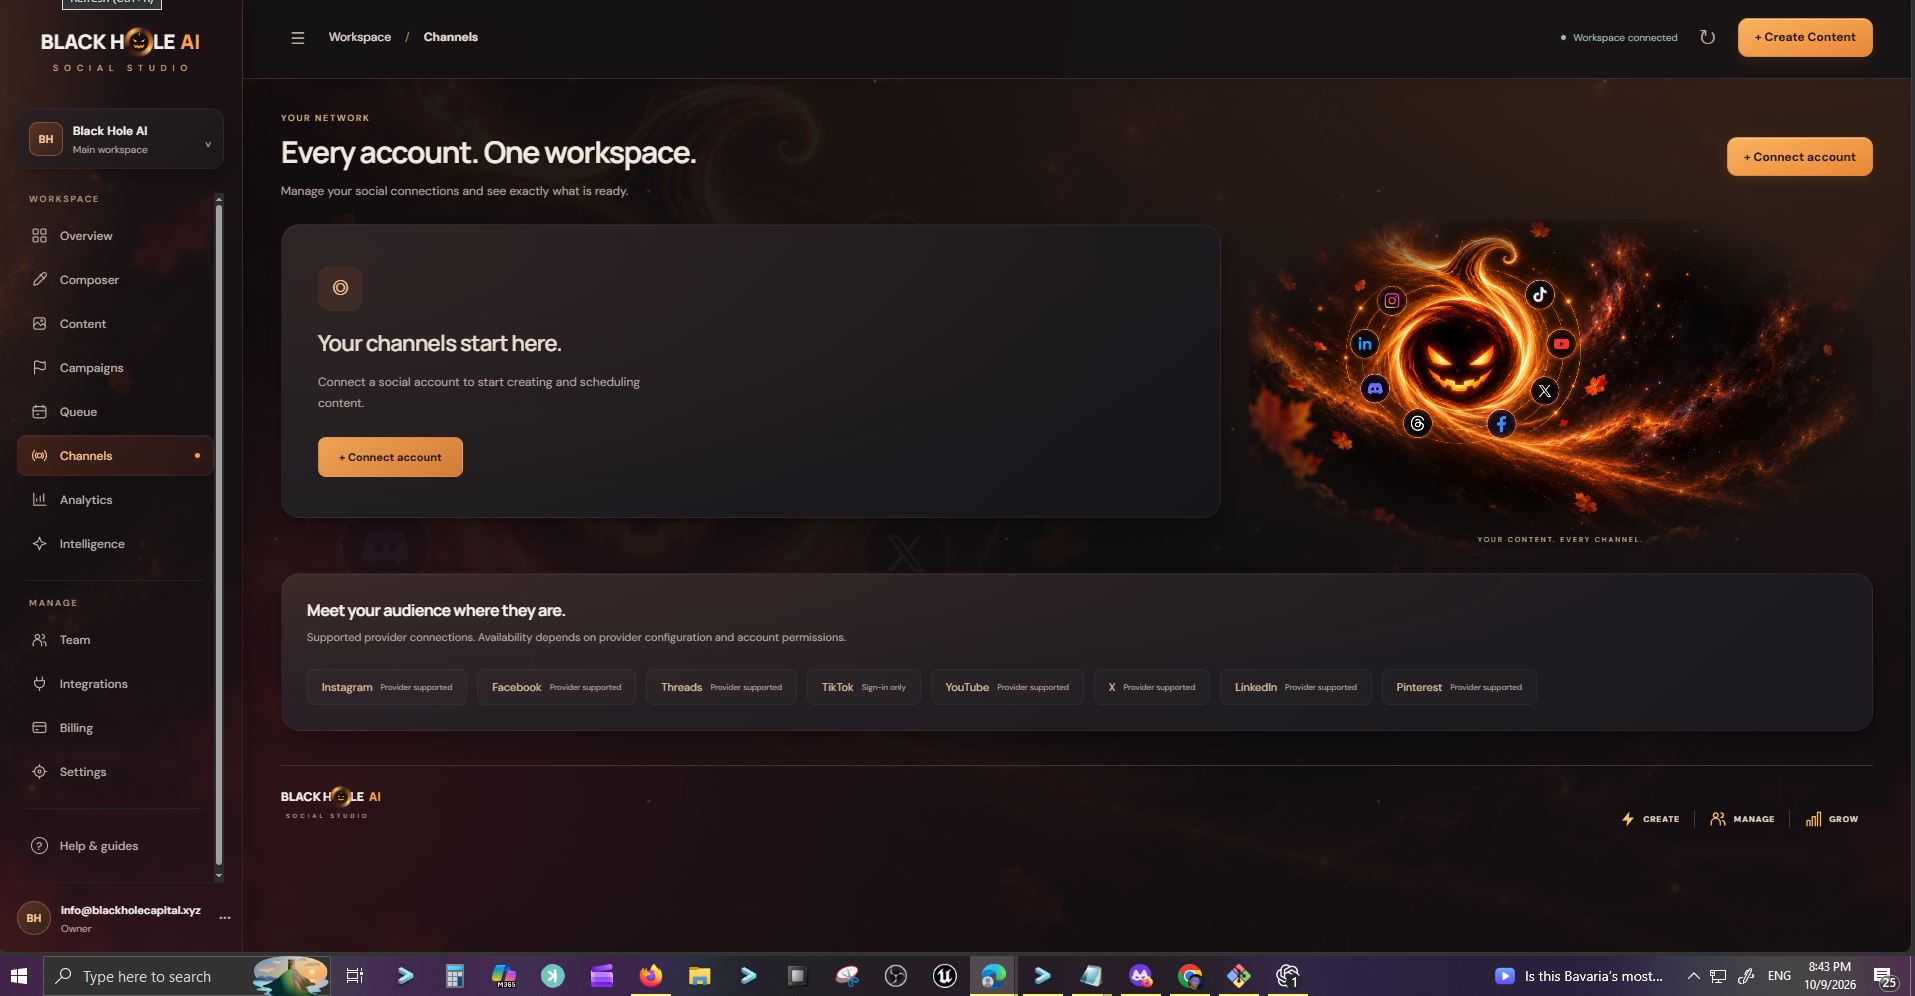Open the Overview page in sidebar
Image resolution: width=1915 pixels, height=996 pixels.
point(115,236)
